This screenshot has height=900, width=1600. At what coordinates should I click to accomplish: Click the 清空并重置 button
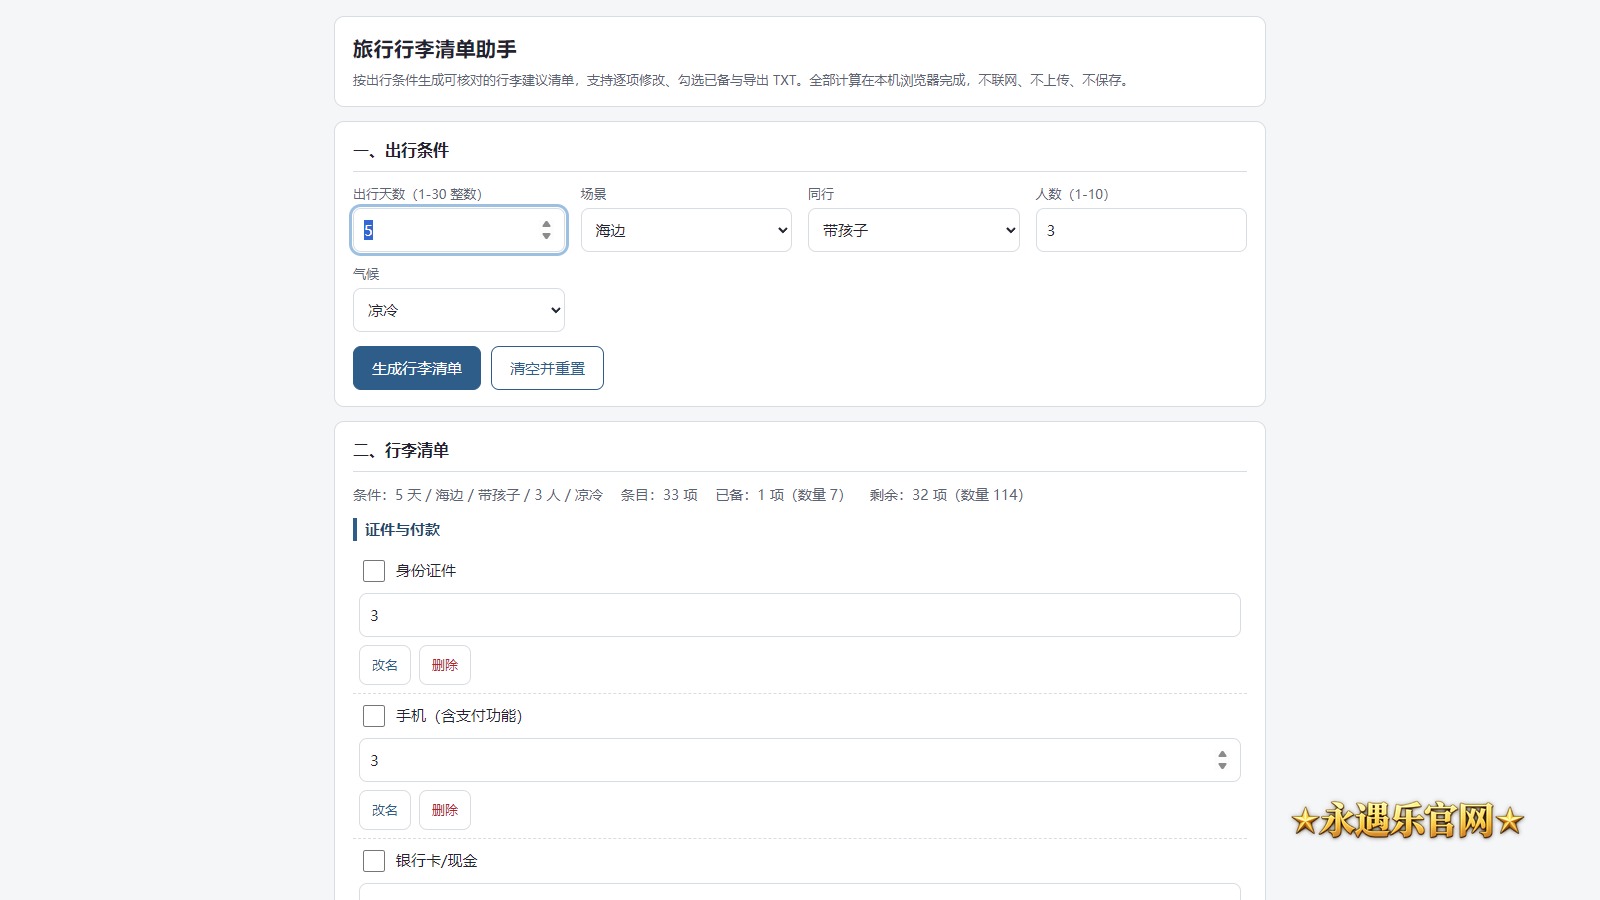pos(547,368)
